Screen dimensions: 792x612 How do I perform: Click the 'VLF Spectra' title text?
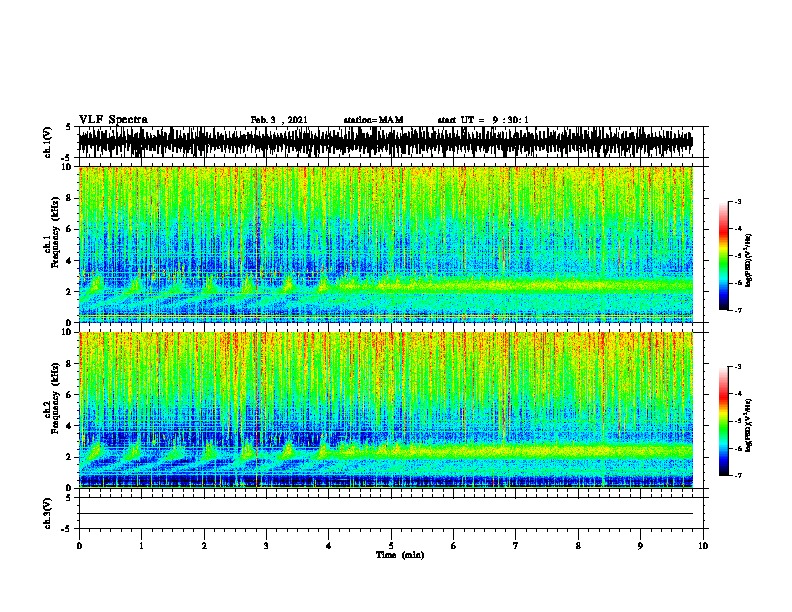click(113, 120)
